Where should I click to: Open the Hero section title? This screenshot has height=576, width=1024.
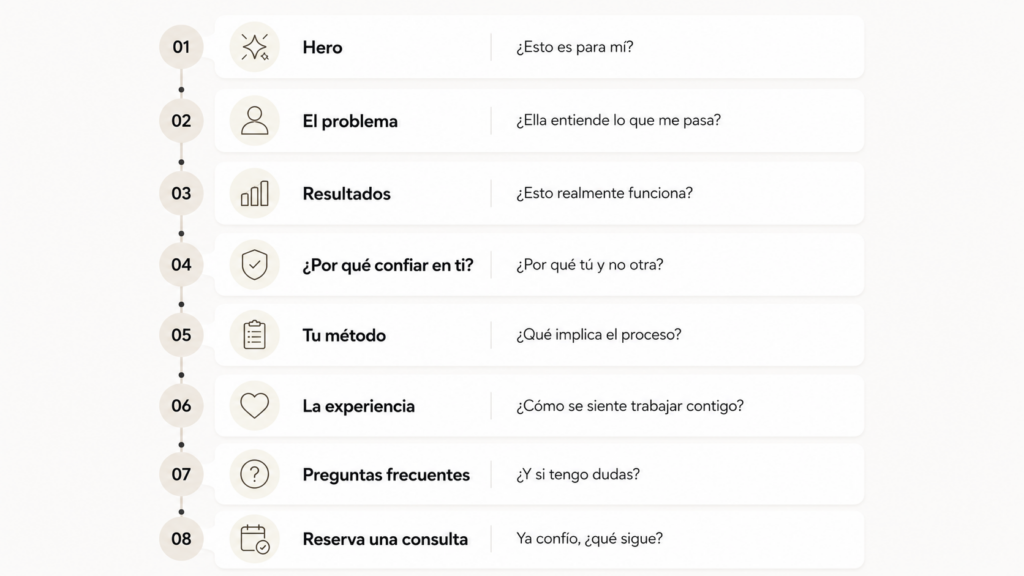click(323, 48)
